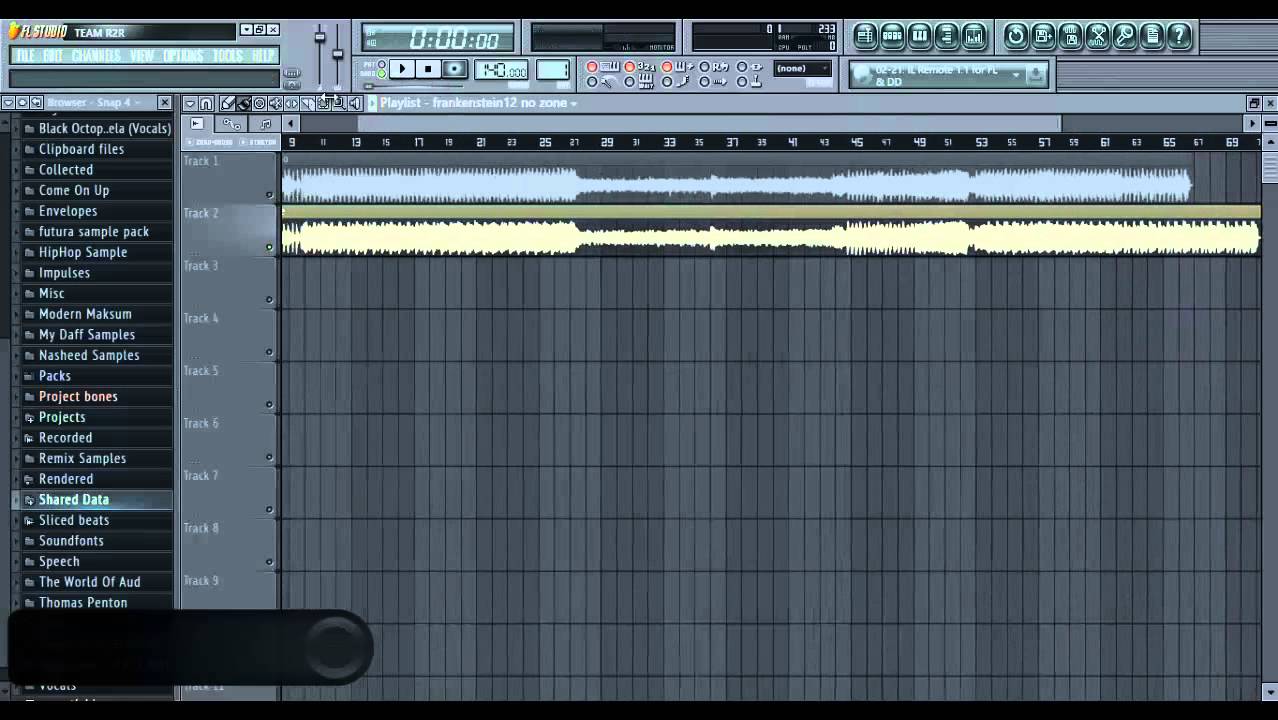This screenshot has height=720, width=1278.
Task: Open the FILE menu
Action: [25, 56]
